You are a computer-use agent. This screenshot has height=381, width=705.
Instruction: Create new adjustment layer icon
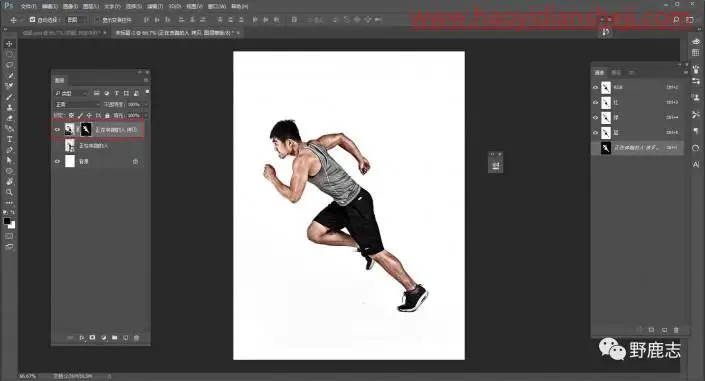click(x=104, y=337)
